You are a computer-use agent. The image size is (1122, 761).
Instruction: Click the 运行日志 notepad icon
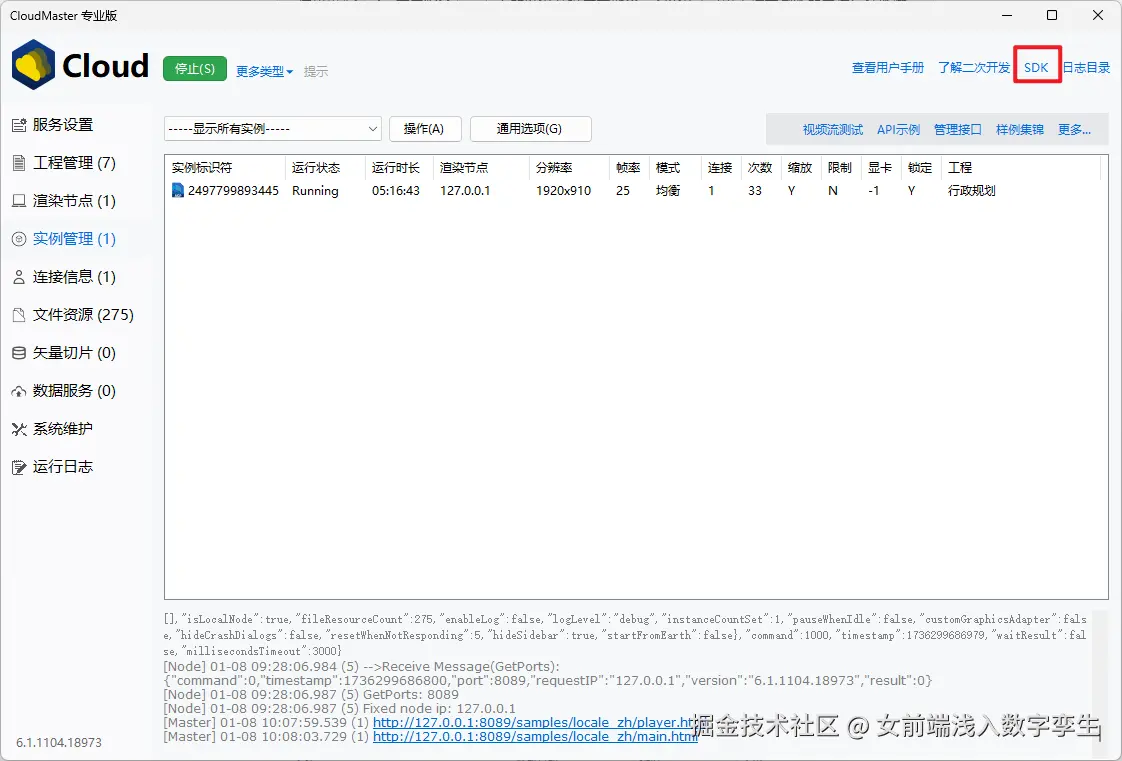tap(19, 468)
